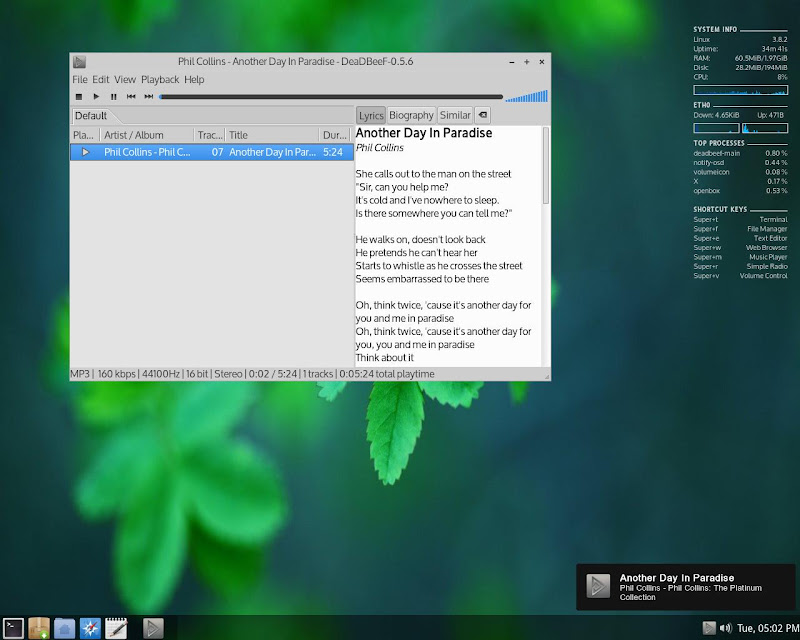Click the volume speaker icon in system tray
This screenshot has height=640, width=800.
pos(725,628)
